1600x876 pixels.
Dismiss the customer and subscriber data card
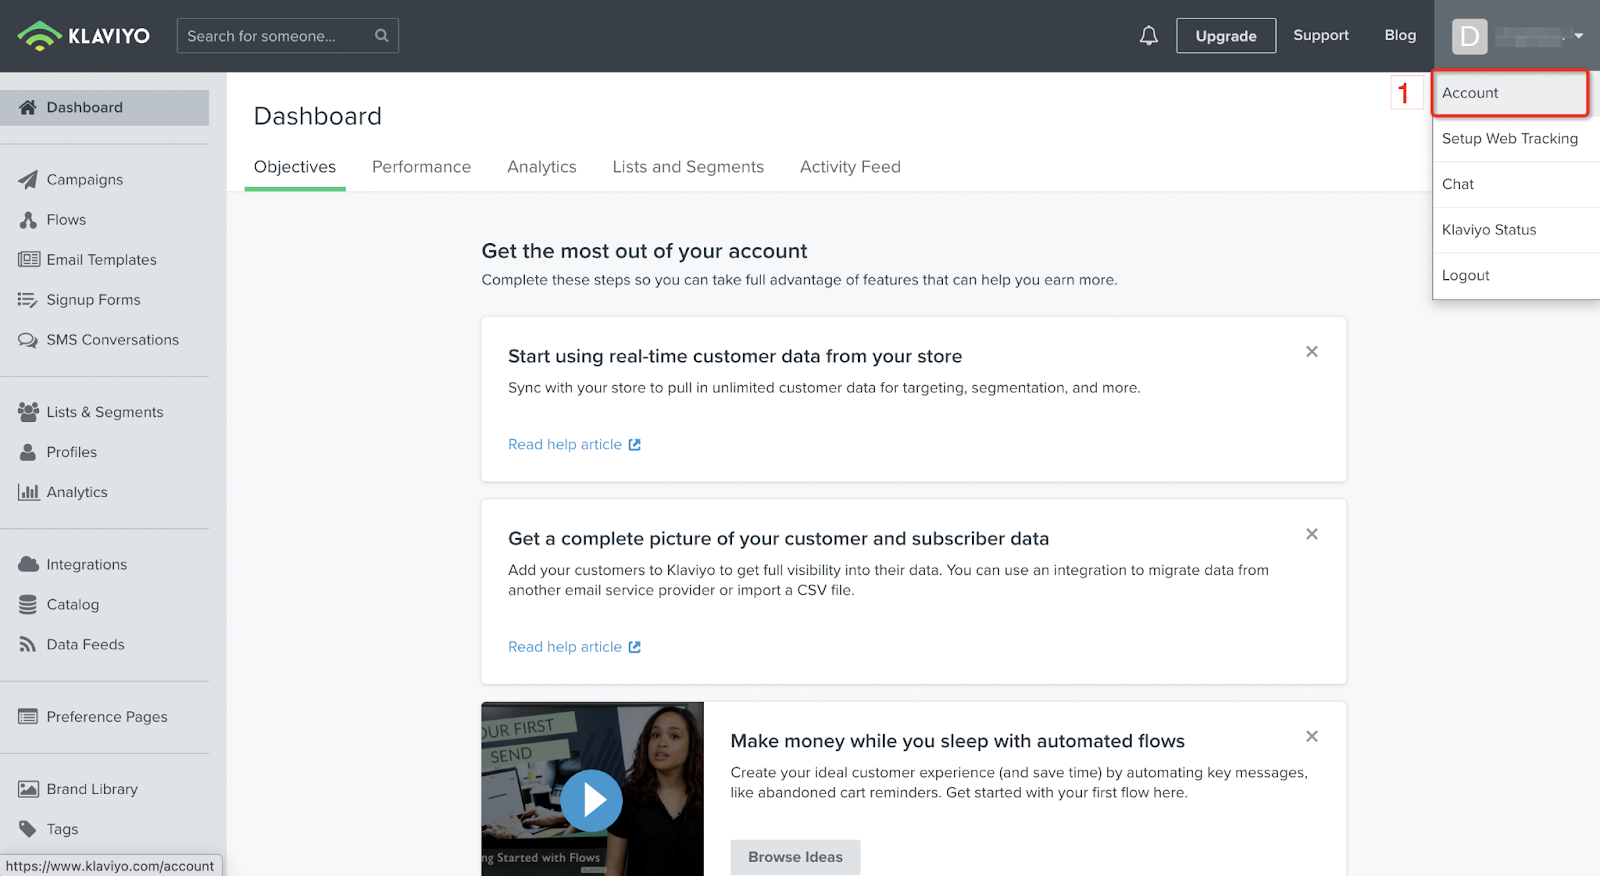(1312, 534)
